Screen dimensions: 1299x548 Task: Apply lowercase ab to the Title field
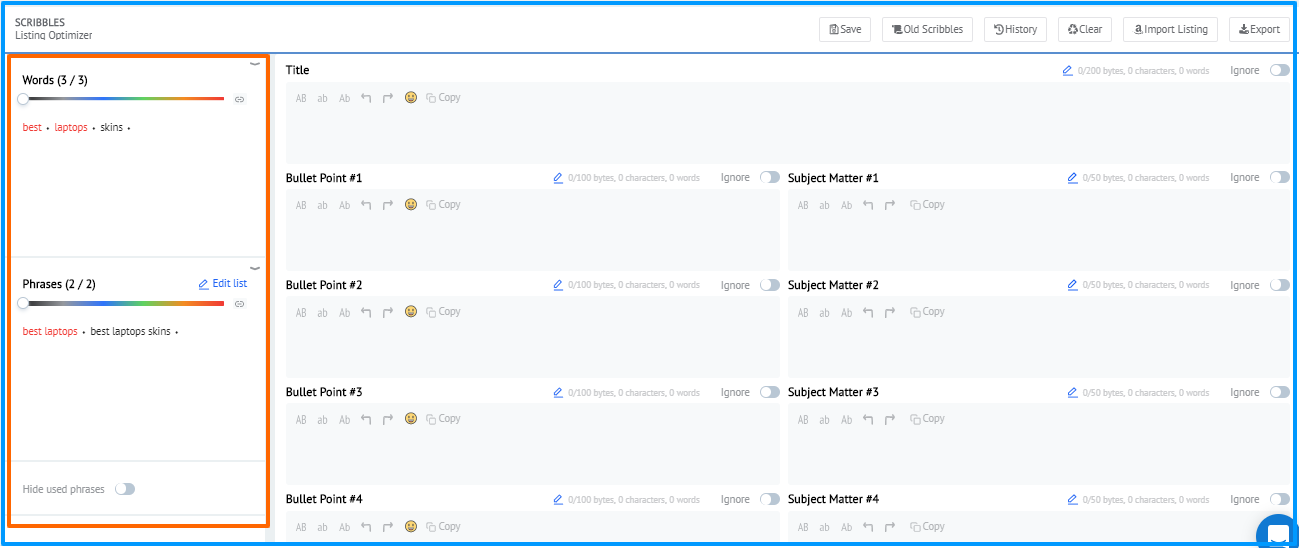[x=323, y=98]
